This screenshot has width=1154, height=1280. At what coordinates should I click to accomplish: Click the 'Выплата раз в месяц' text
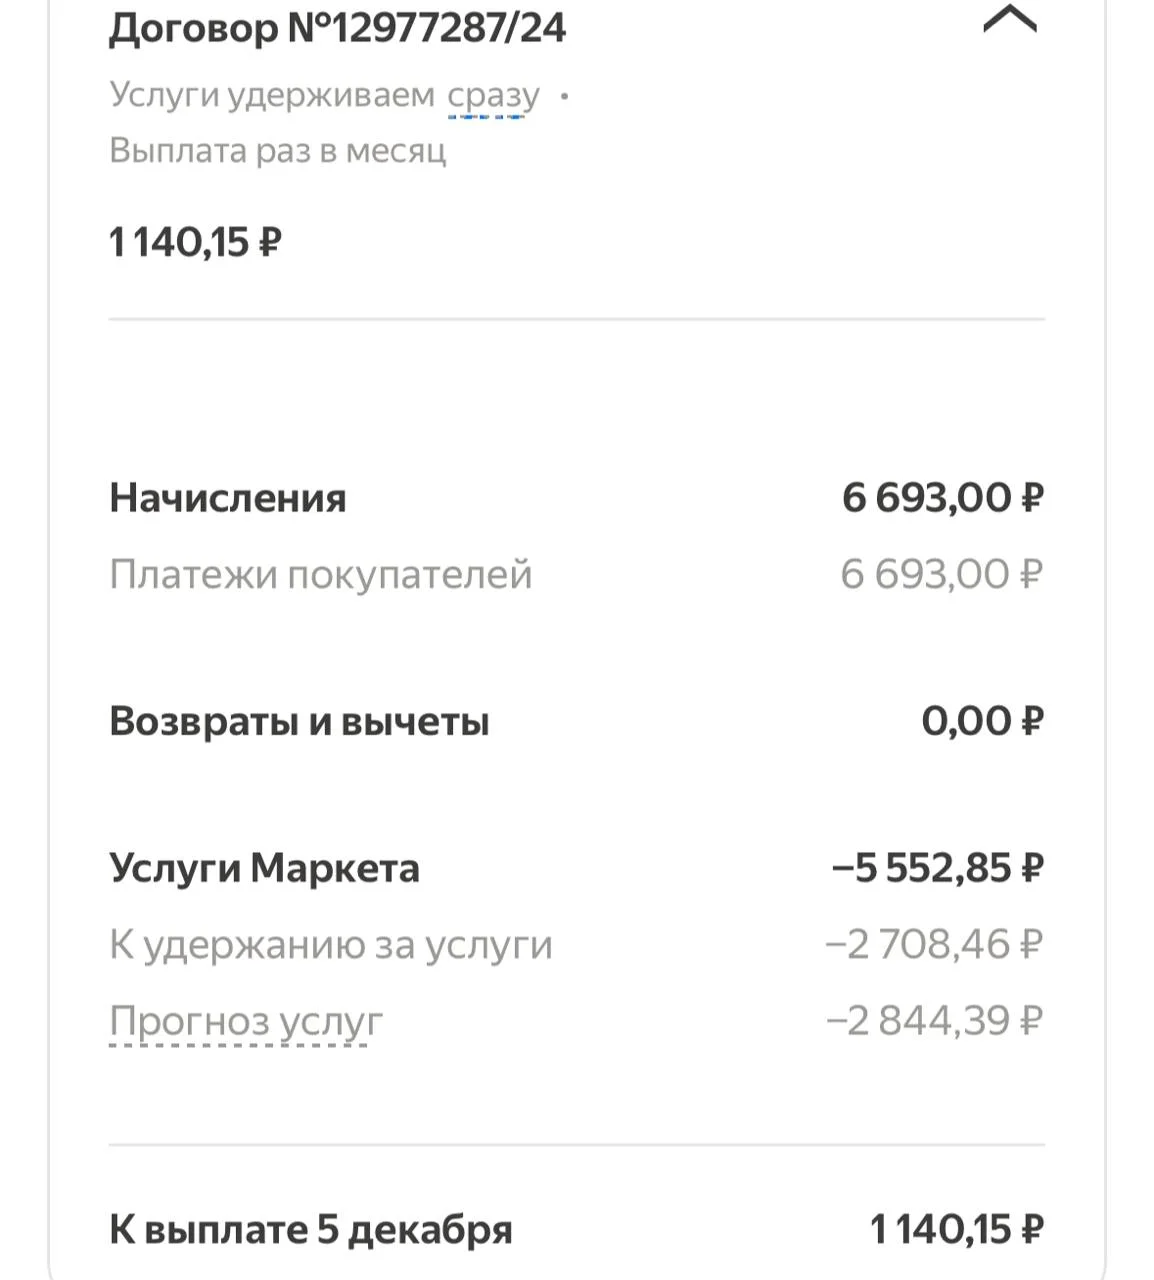tap(278, 151)
